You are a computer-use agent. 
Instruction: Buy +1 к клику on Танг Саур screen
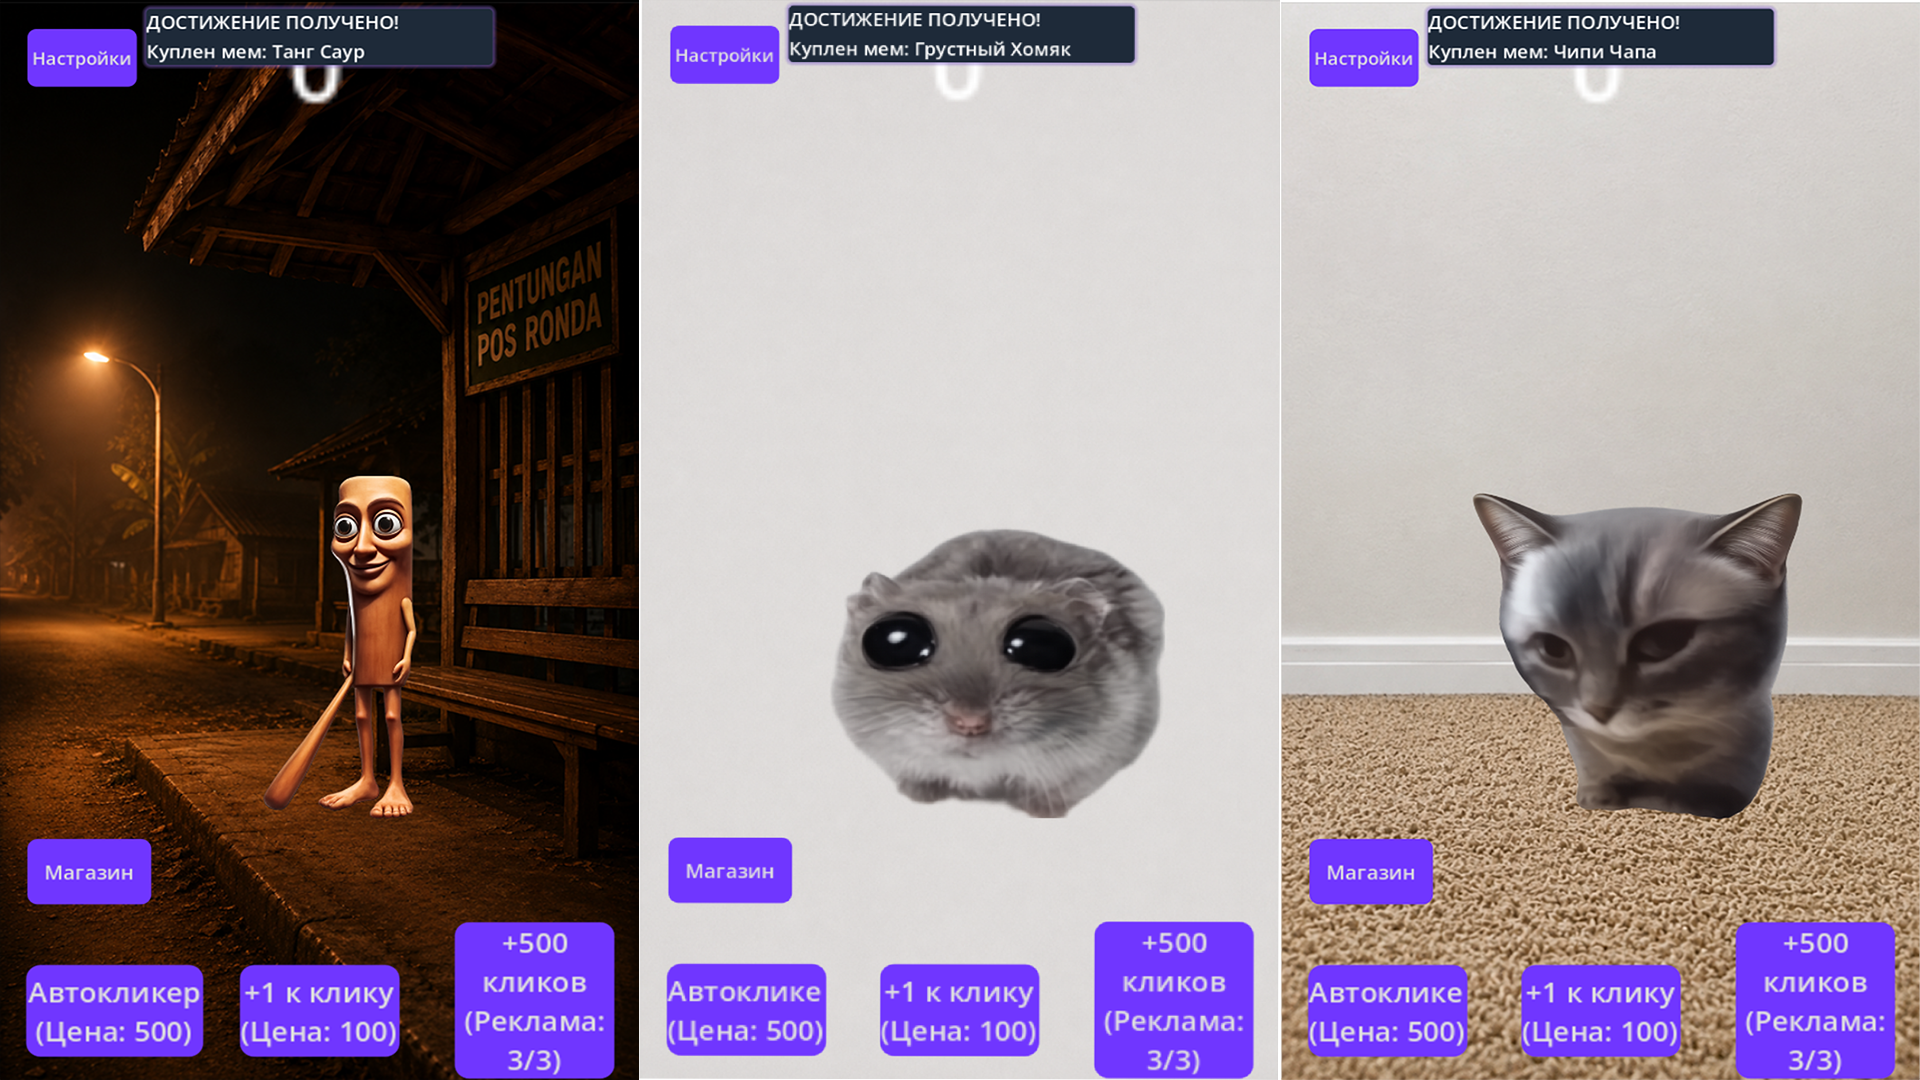[319, 1011]
